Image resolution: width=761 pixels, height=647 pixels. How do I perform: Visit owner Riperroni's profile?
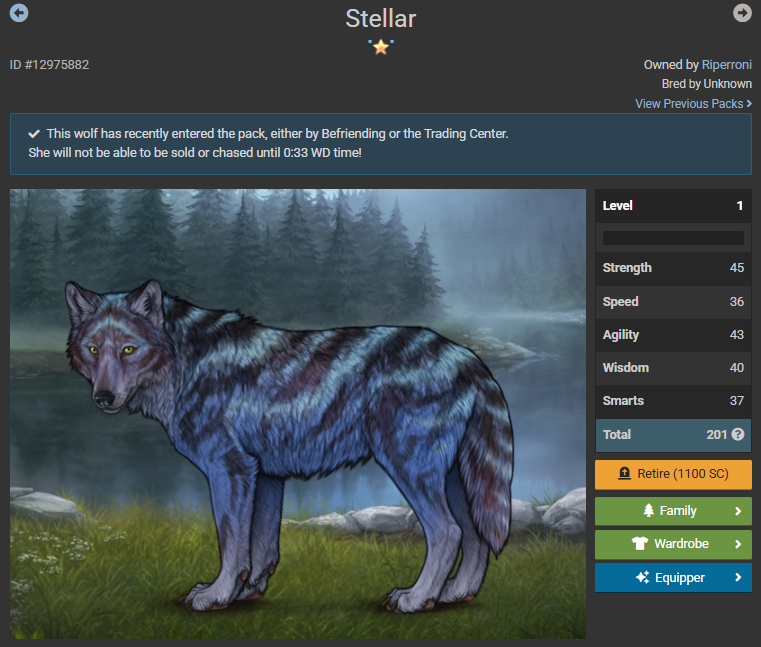click(727, 65)
